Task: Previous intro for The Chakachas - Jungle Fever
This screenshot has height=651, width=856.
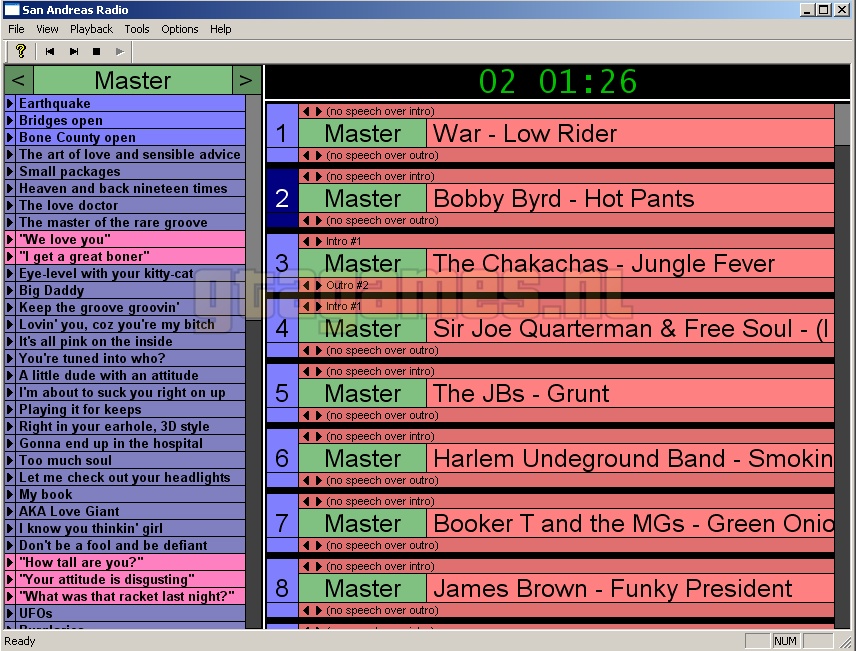Action: 306,241
